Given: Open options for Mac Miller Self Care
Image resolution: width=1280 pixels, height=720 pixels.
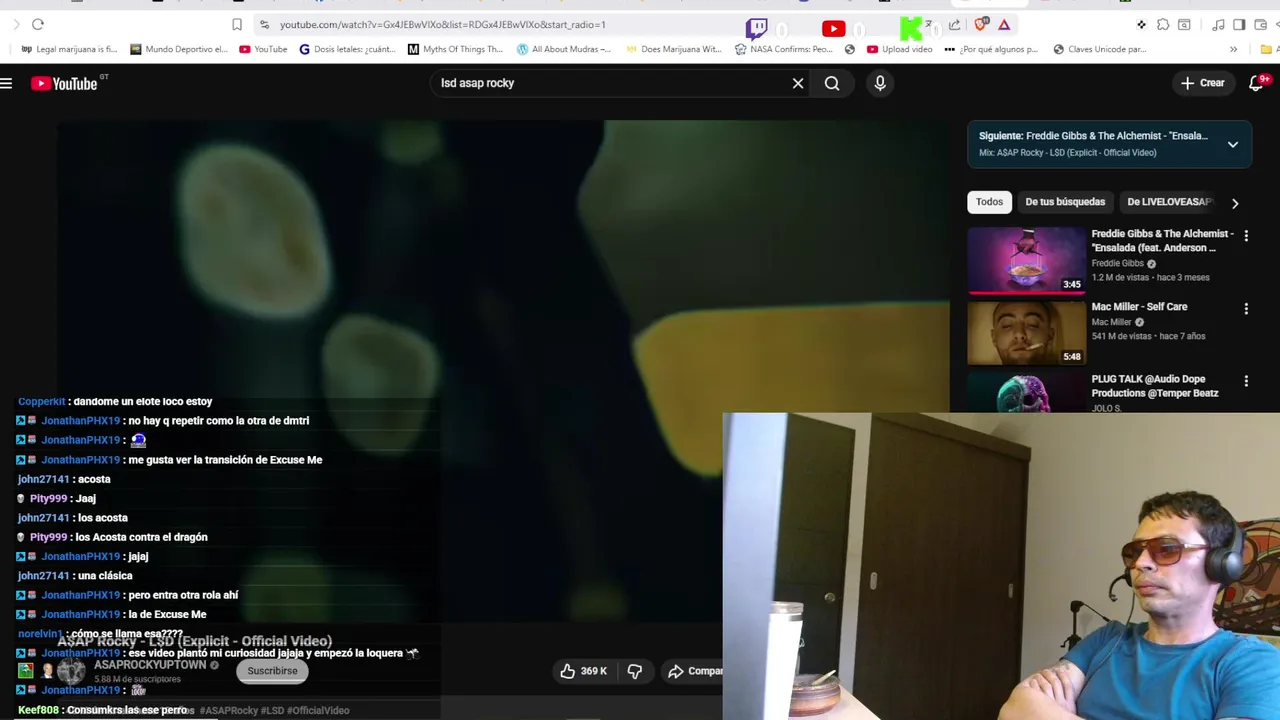Looking at the screenshot, I should tap(1246, 308).
